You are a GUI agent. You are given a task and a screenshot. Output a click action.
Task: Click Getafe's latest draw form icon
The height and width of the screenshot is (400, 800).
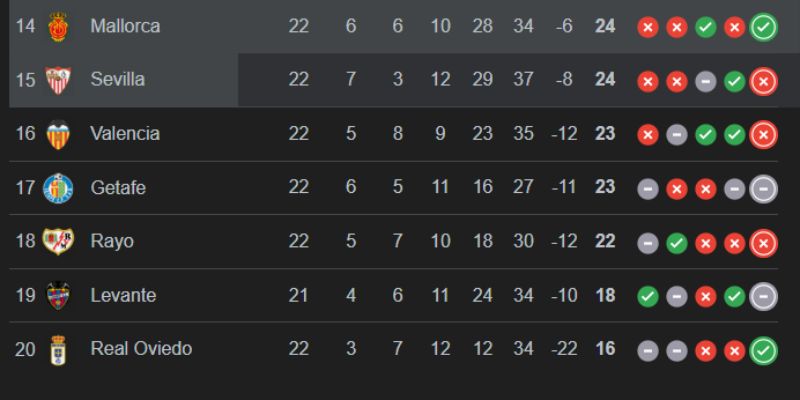(764, 189)
